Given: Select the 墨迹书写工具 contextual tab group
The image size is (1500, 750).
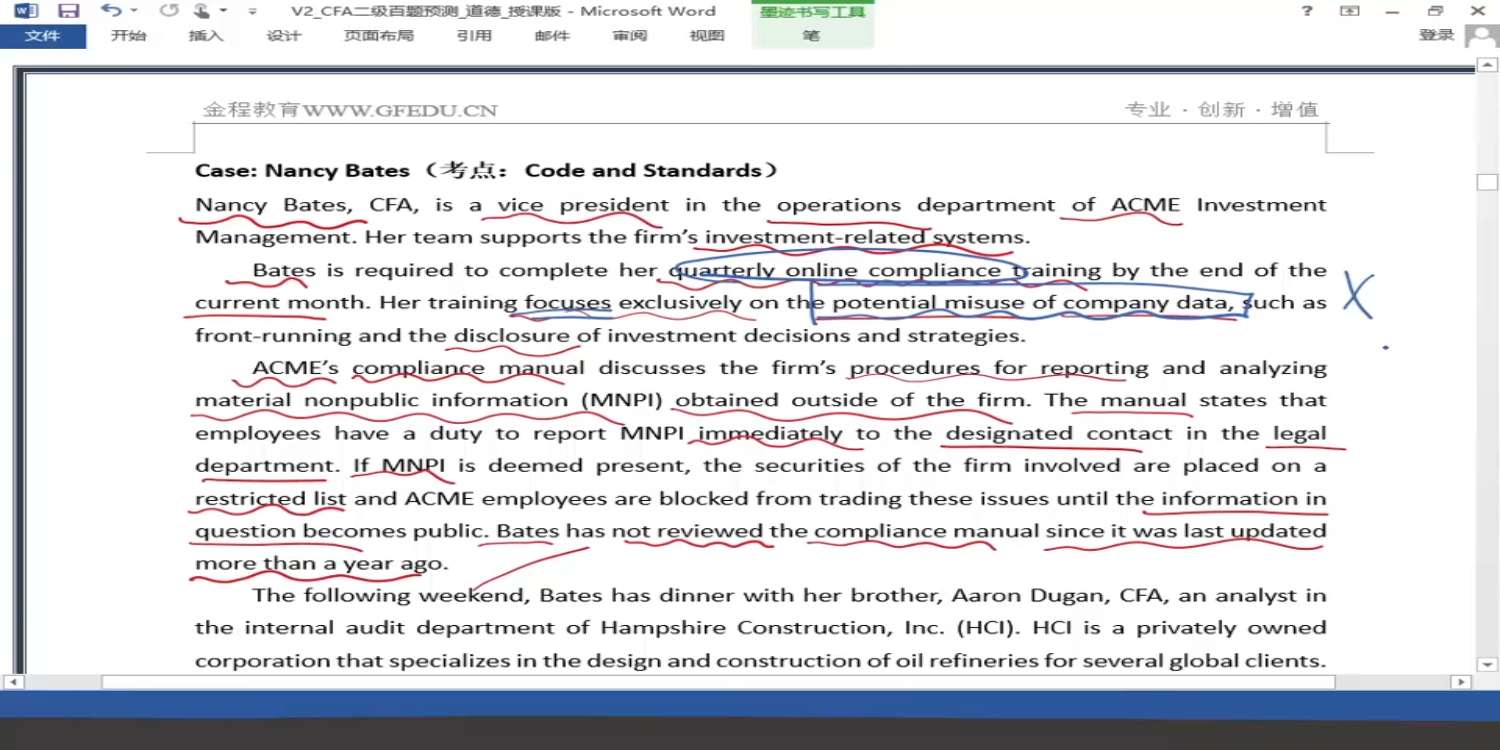Looking at the screenshot, I should point(813,12).
